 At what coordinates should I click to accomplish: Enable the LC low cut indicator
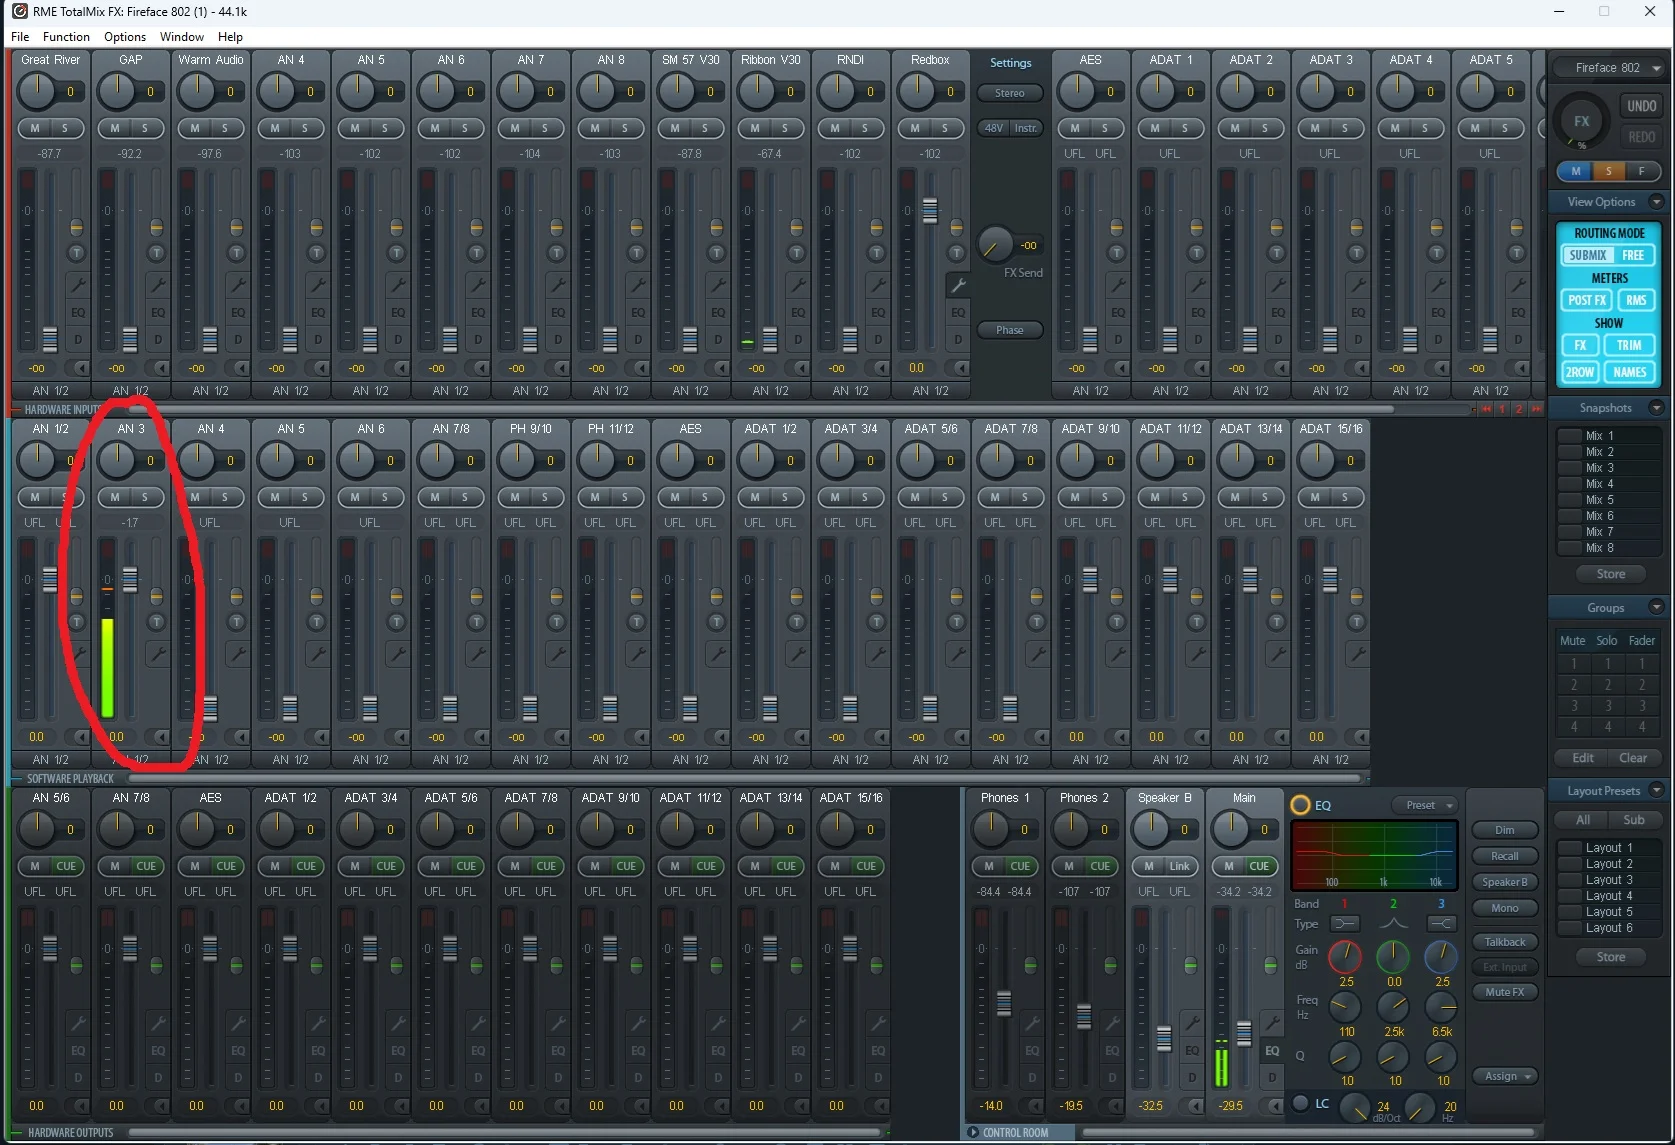tap(1300, 1103)
